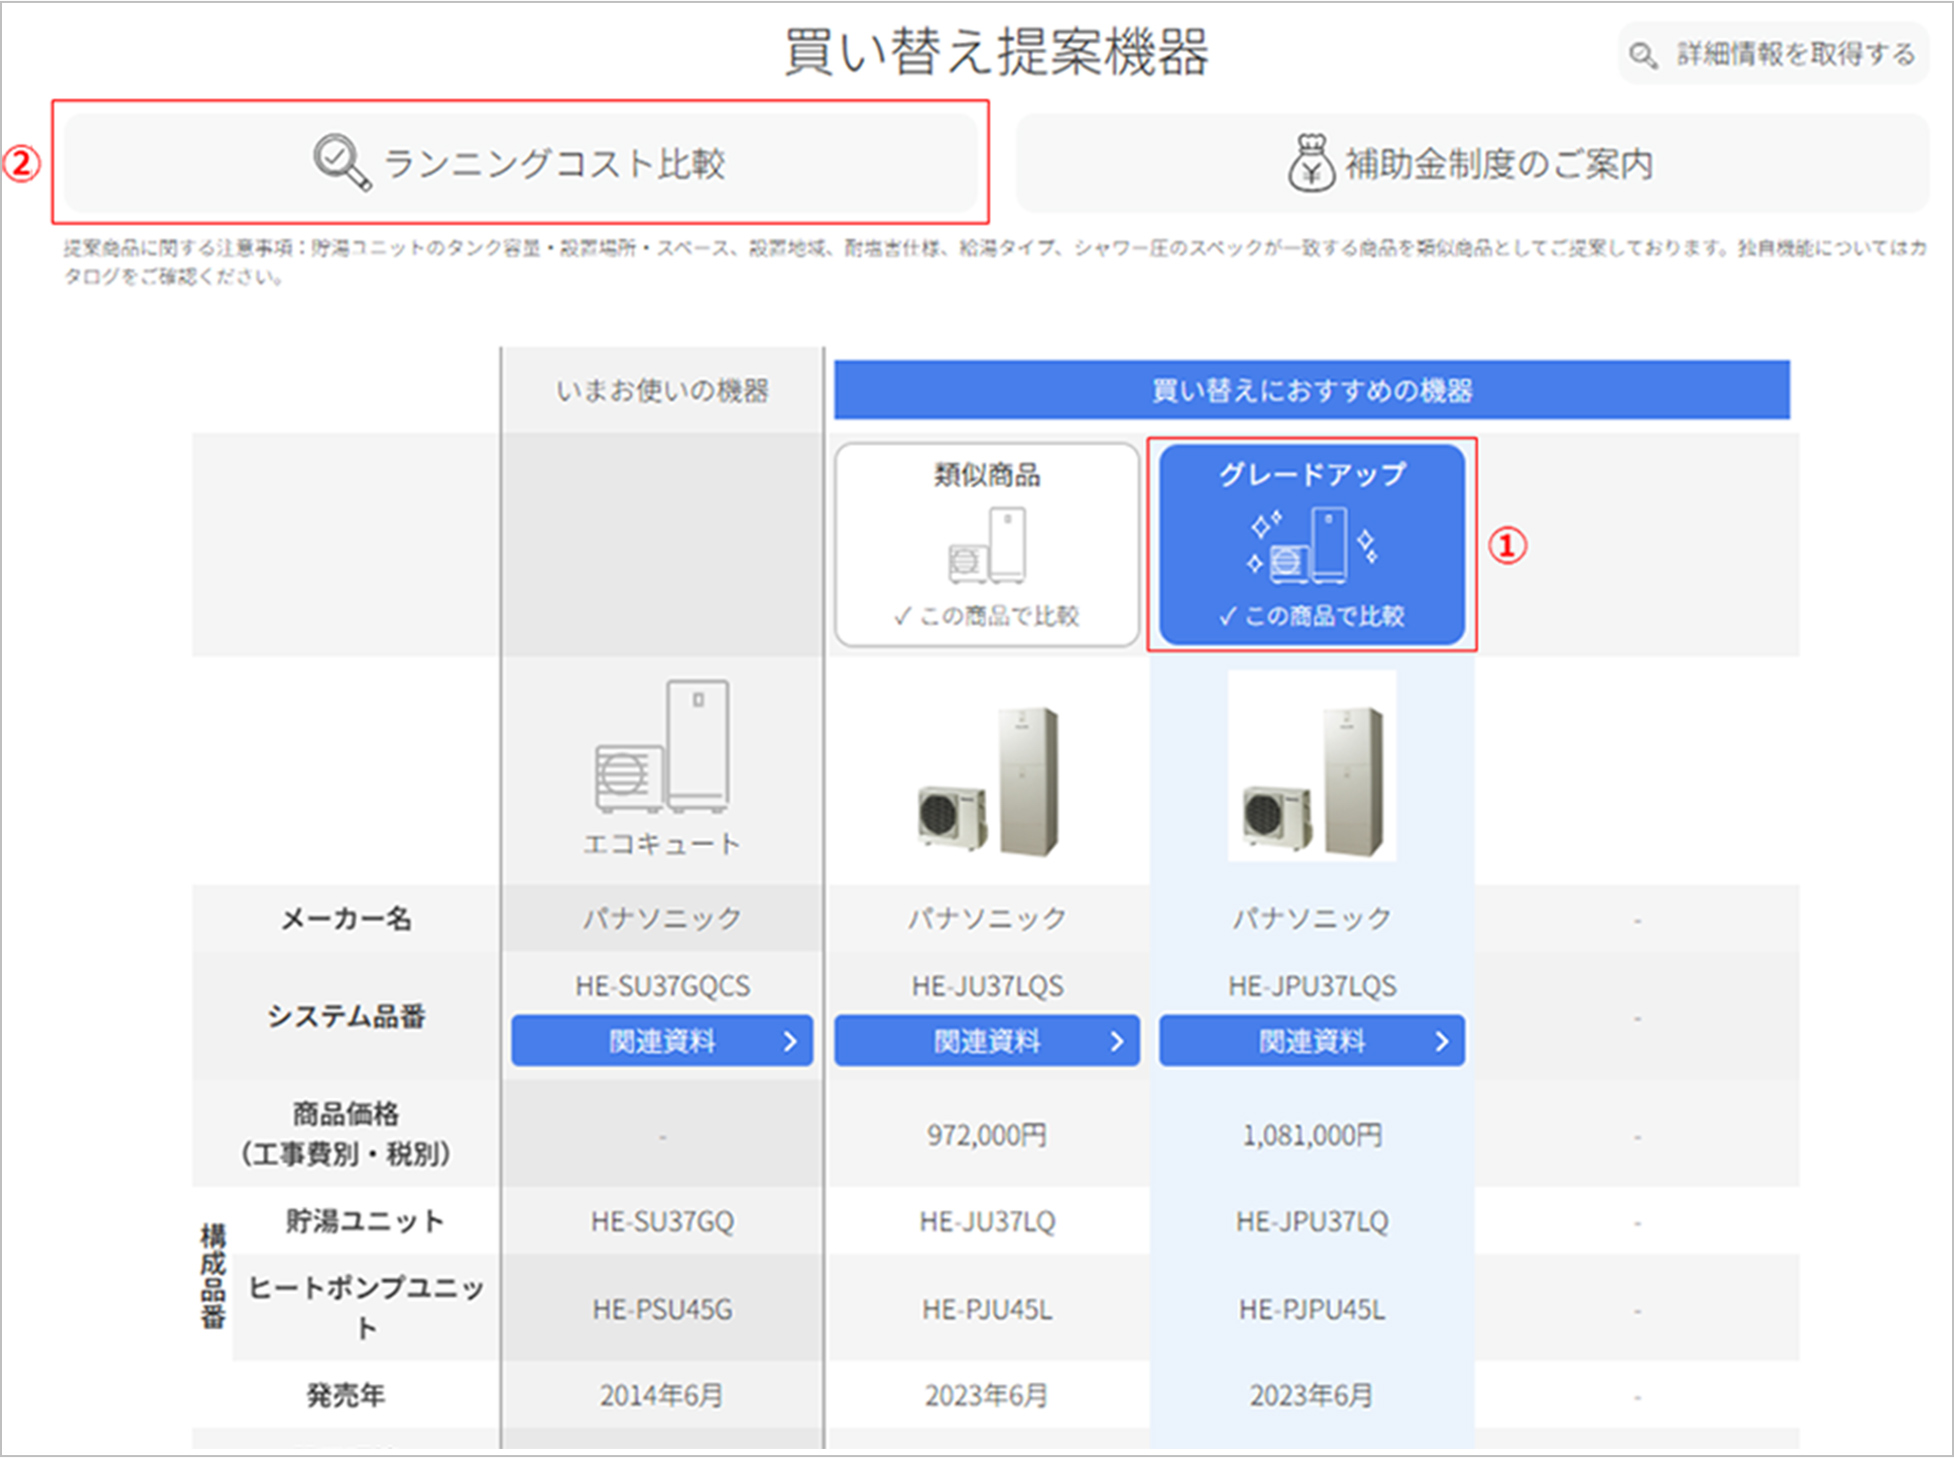Open the 補助金制度のご案内 tab
The width and height of the screenshot is (1954, 1458).
pyautogui.click(x=1497, y=163)
